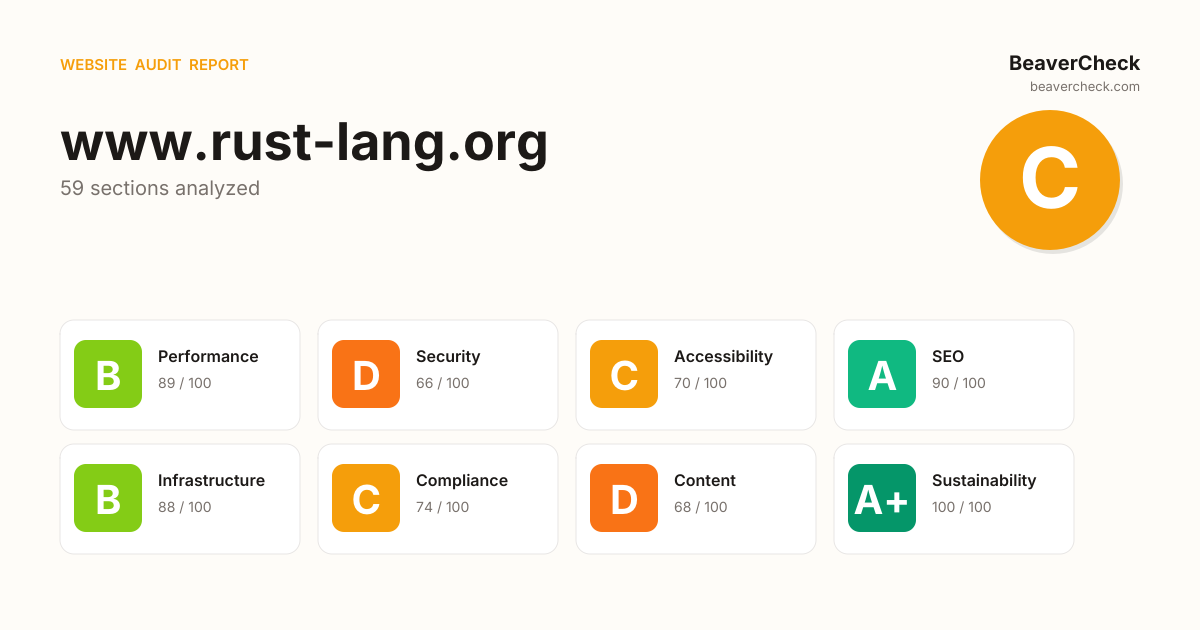Open the Security card title
The width and height of the screenshot is (1200, 630).
(x=448, y=356)
